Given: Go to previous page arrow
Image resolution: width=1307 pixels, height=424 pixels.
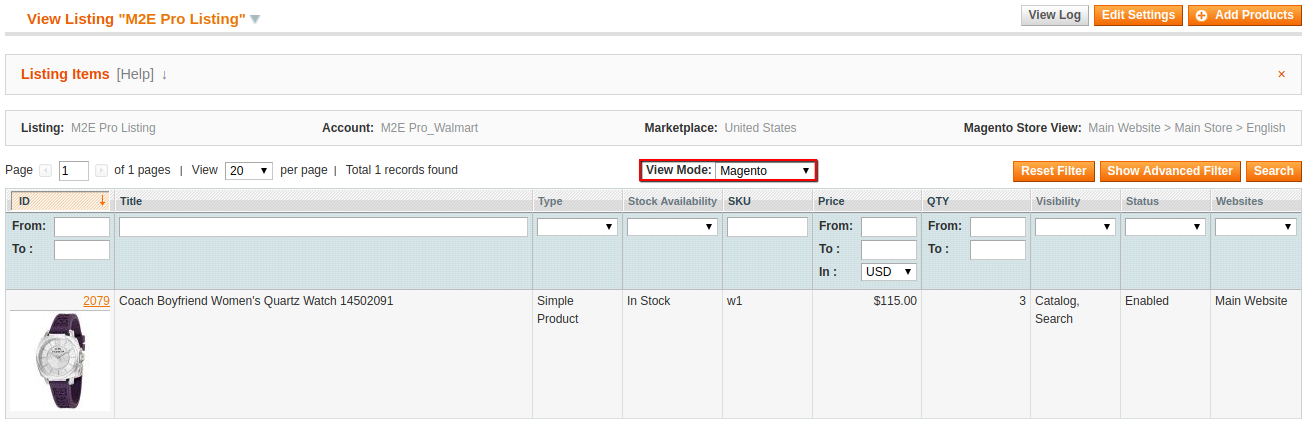Looking at the screenshot, I should (45, 171).
